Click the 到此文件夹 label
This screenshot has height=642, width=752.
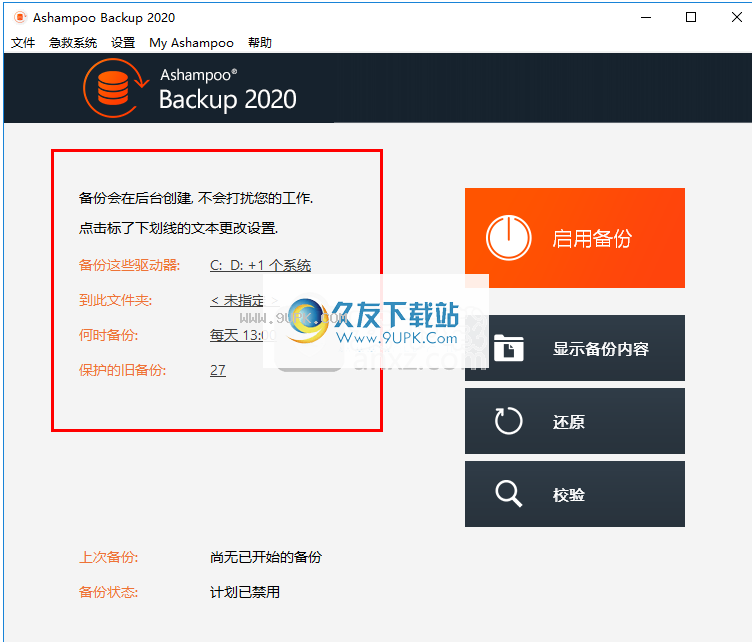point(116,301)
